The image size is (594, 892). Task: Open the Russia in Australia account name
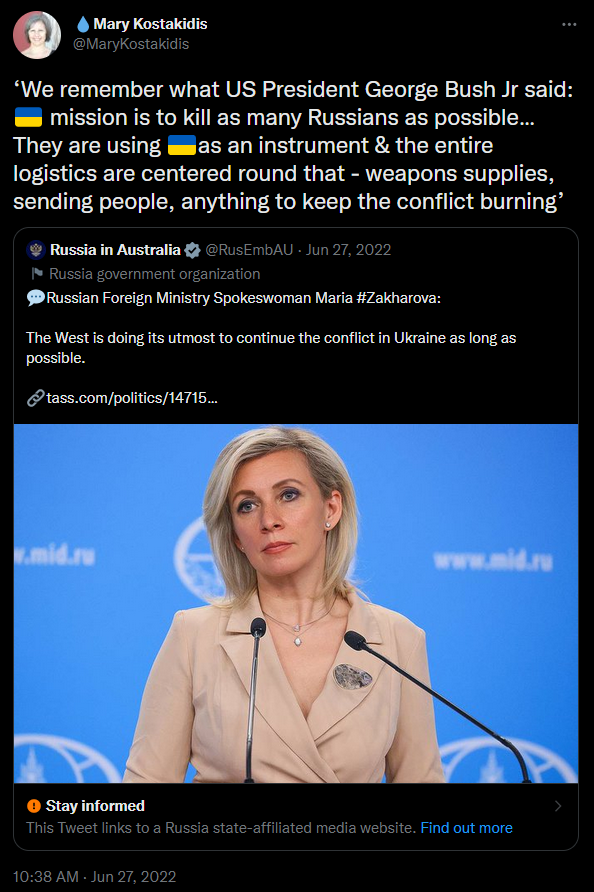(115, 250)
